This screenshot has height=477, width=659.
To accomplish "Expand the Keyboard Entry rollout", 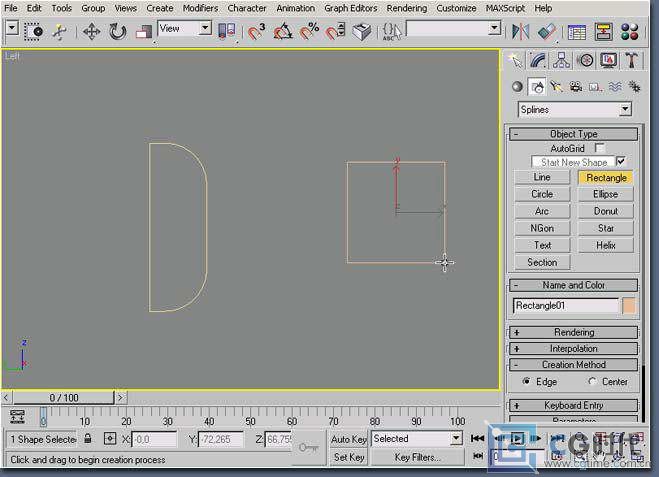I will [x=573, y=406].
